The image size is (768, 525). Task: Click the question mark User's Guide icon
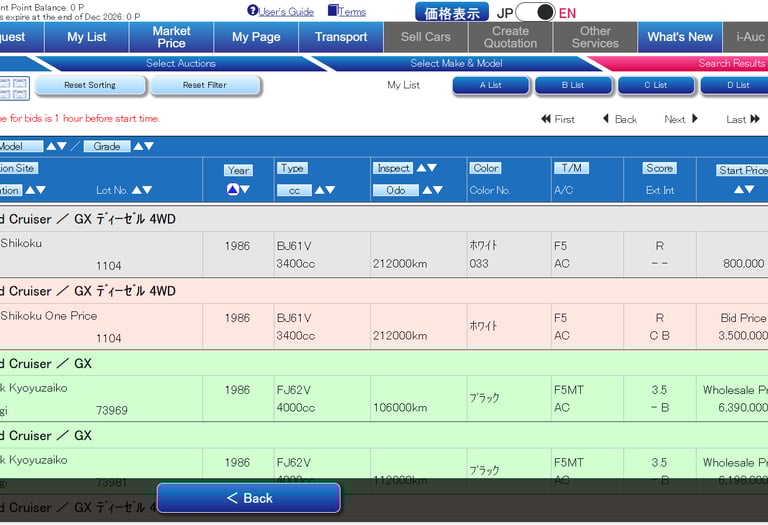click(x=252, y=10)
